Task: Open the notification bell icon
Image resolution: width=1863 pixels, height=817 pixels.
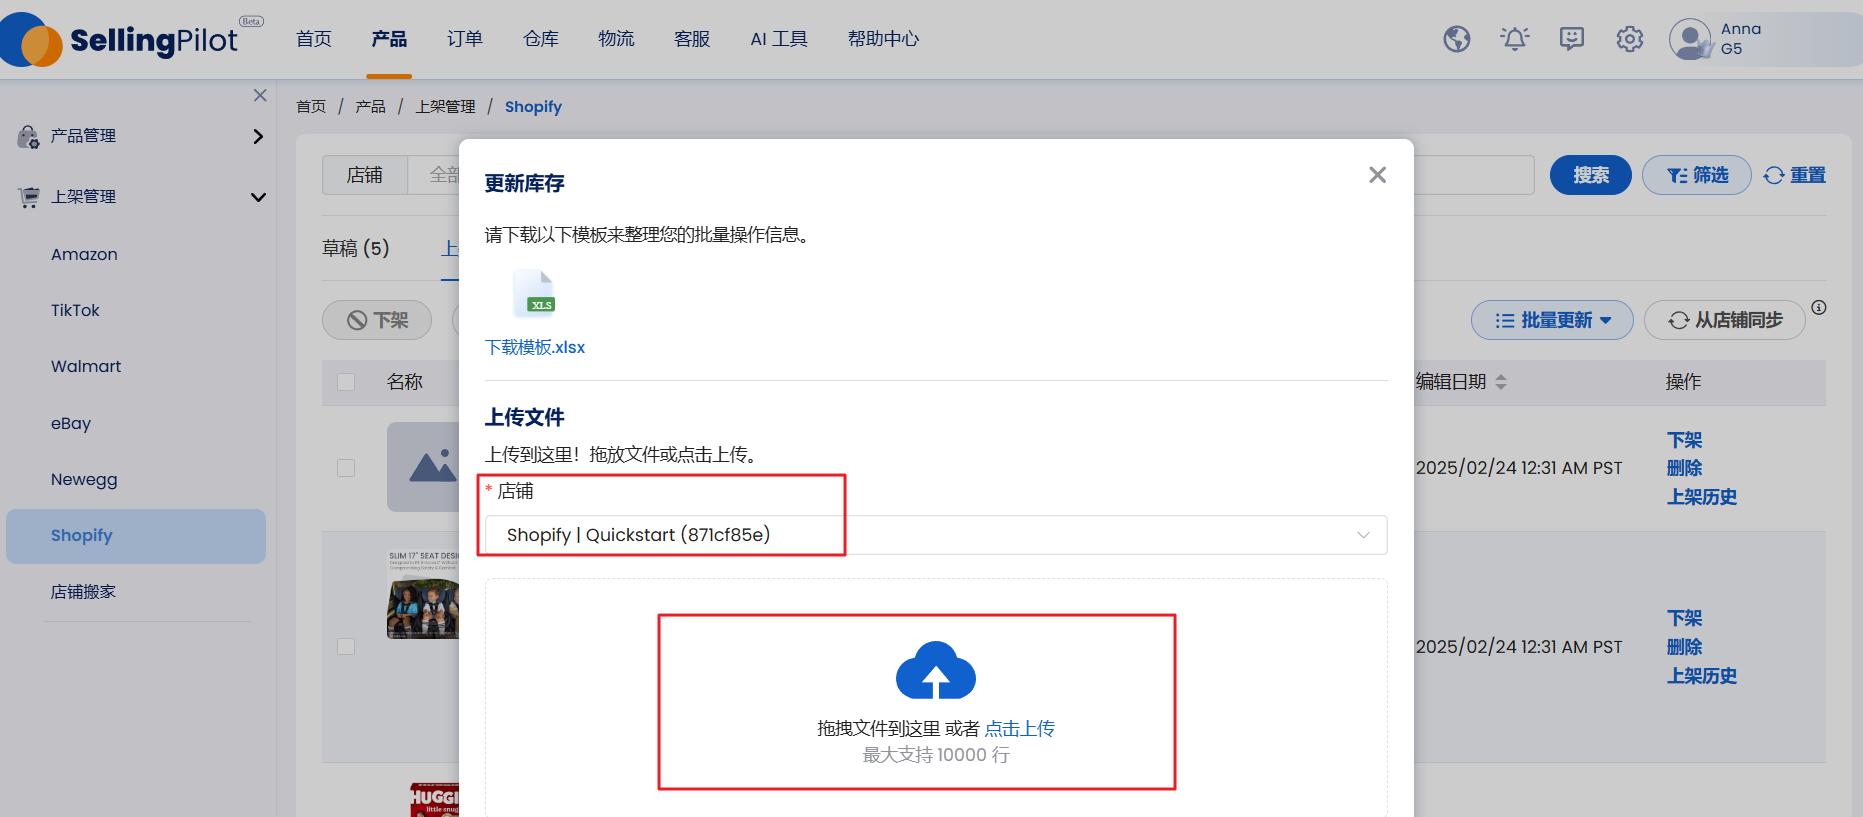Action: click(x=1515, y=39)
